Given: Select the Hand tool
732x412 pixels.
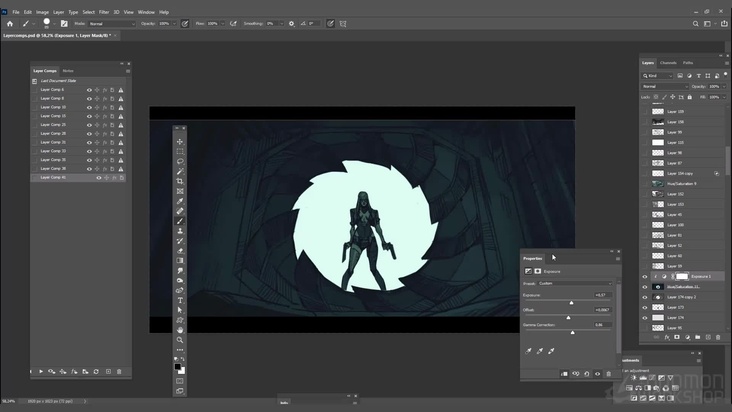Looking at the screenshot, I should coord(180,330).
